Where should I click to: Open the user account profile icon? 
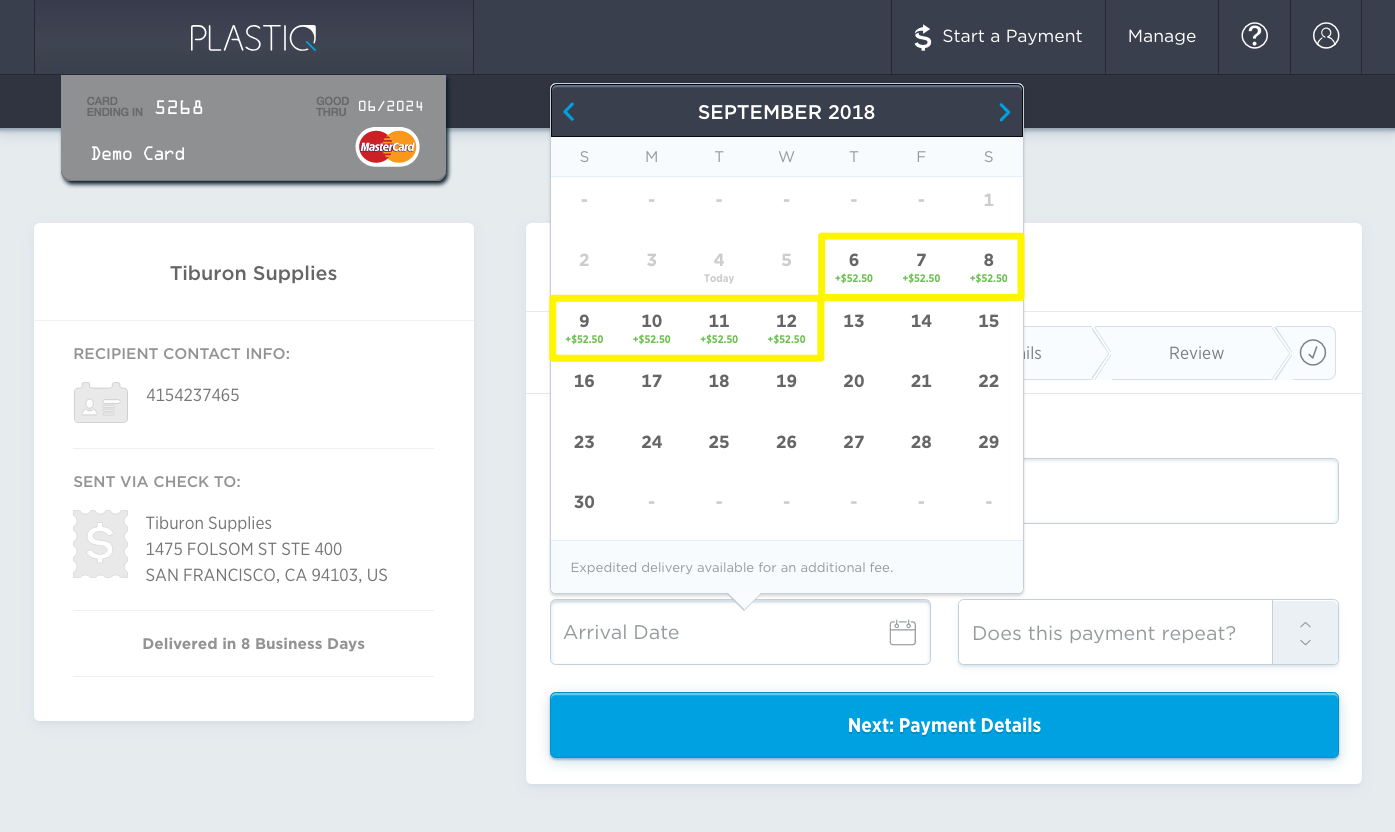[1326, 36]
